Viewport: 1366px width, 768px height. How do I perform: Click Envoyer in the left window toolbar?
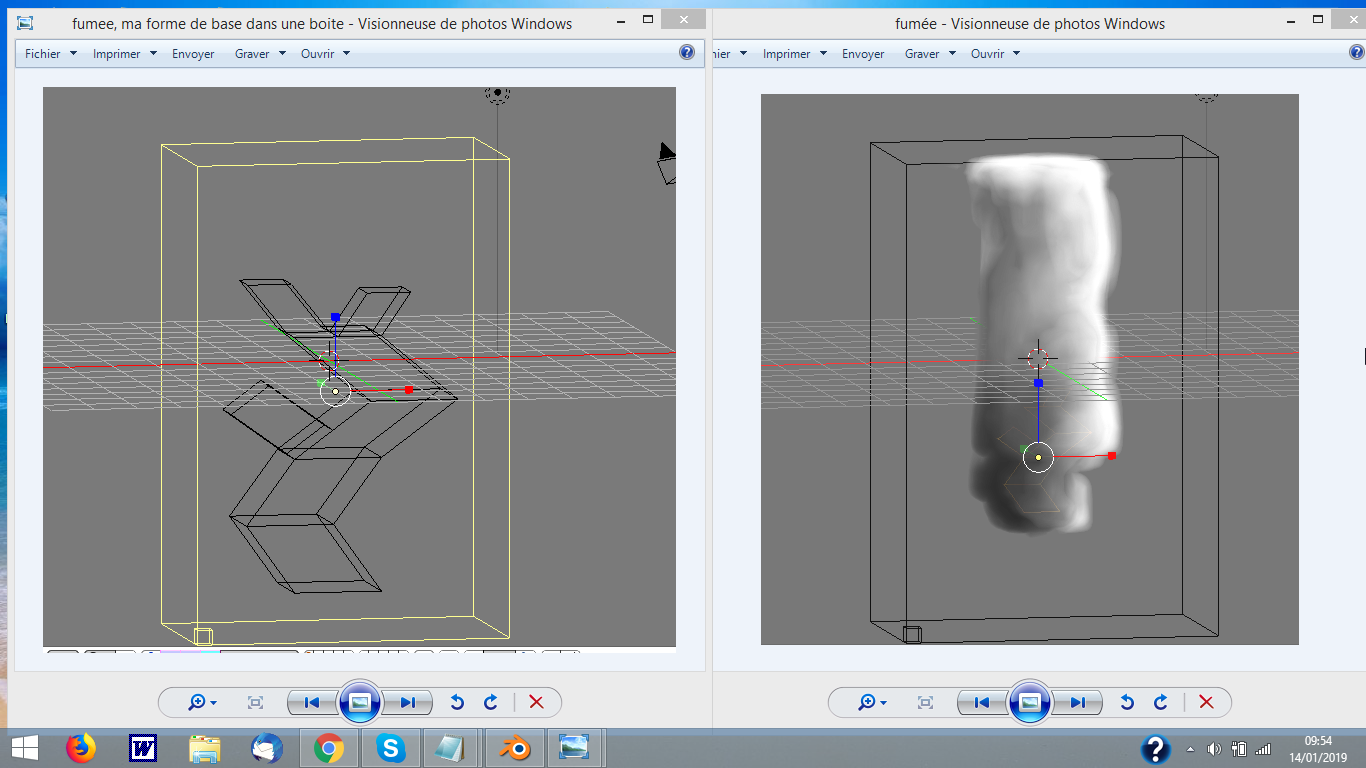click(x=193, y=54)
